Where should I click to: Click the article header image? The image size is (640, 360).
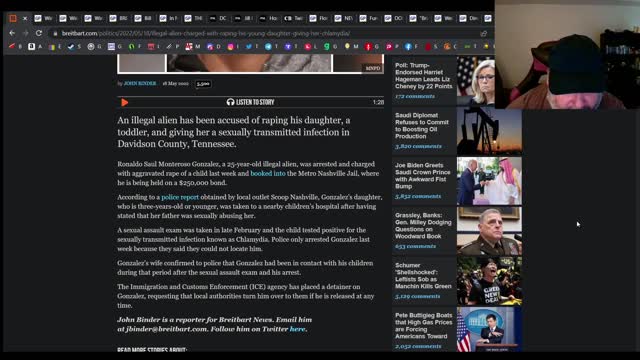250,64
